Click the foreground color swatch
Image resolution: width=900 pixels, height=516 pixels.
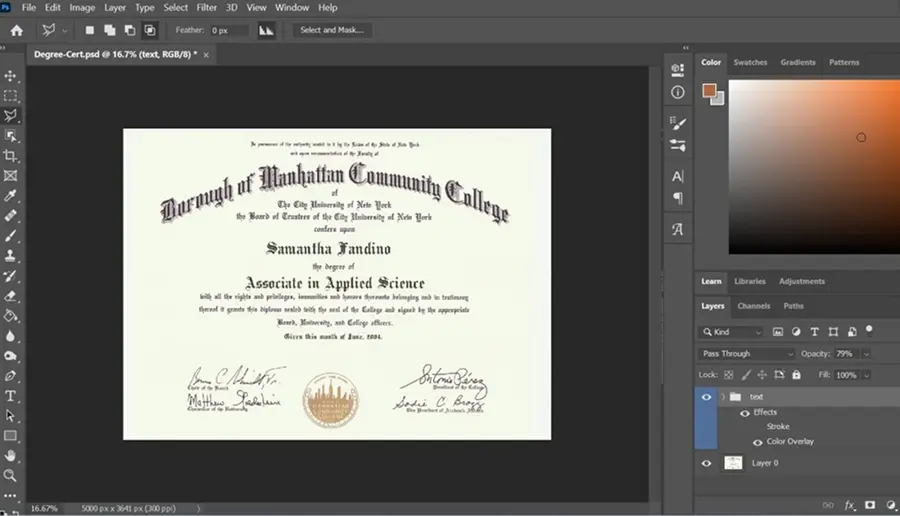[709, 91]
